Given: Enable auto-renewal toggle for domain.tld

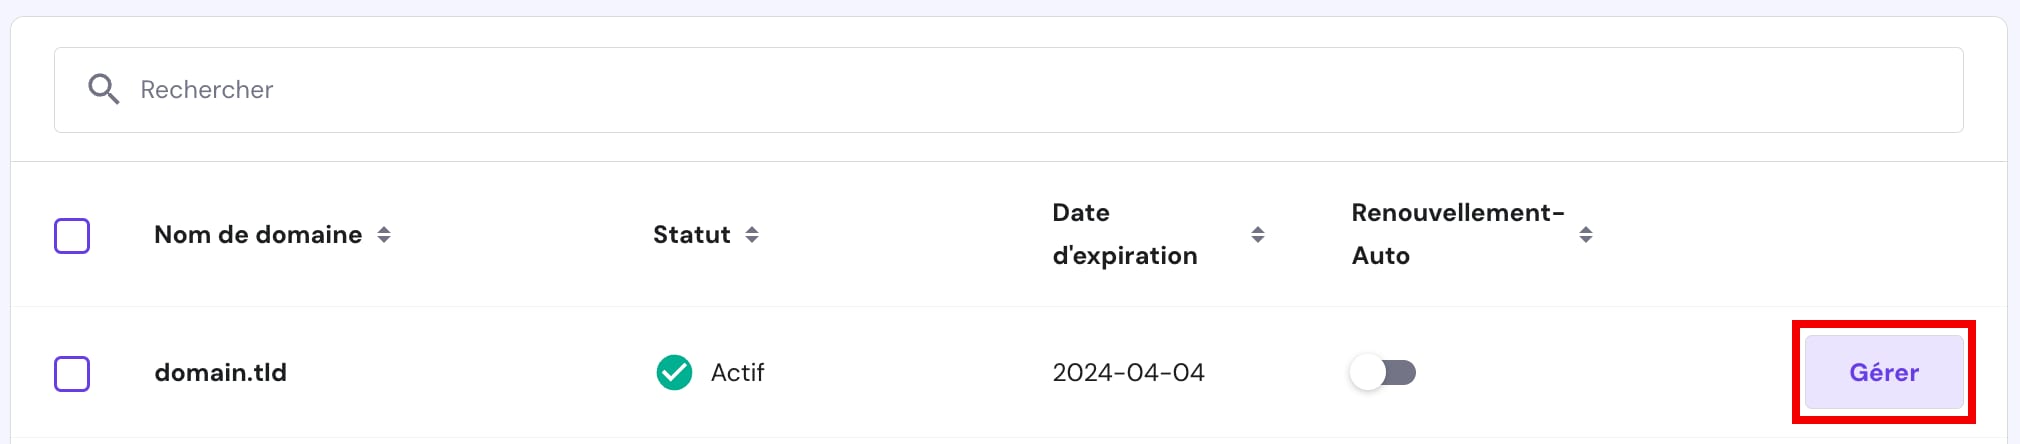Looking at the screenshot, I should click(x=1383, y=373).
